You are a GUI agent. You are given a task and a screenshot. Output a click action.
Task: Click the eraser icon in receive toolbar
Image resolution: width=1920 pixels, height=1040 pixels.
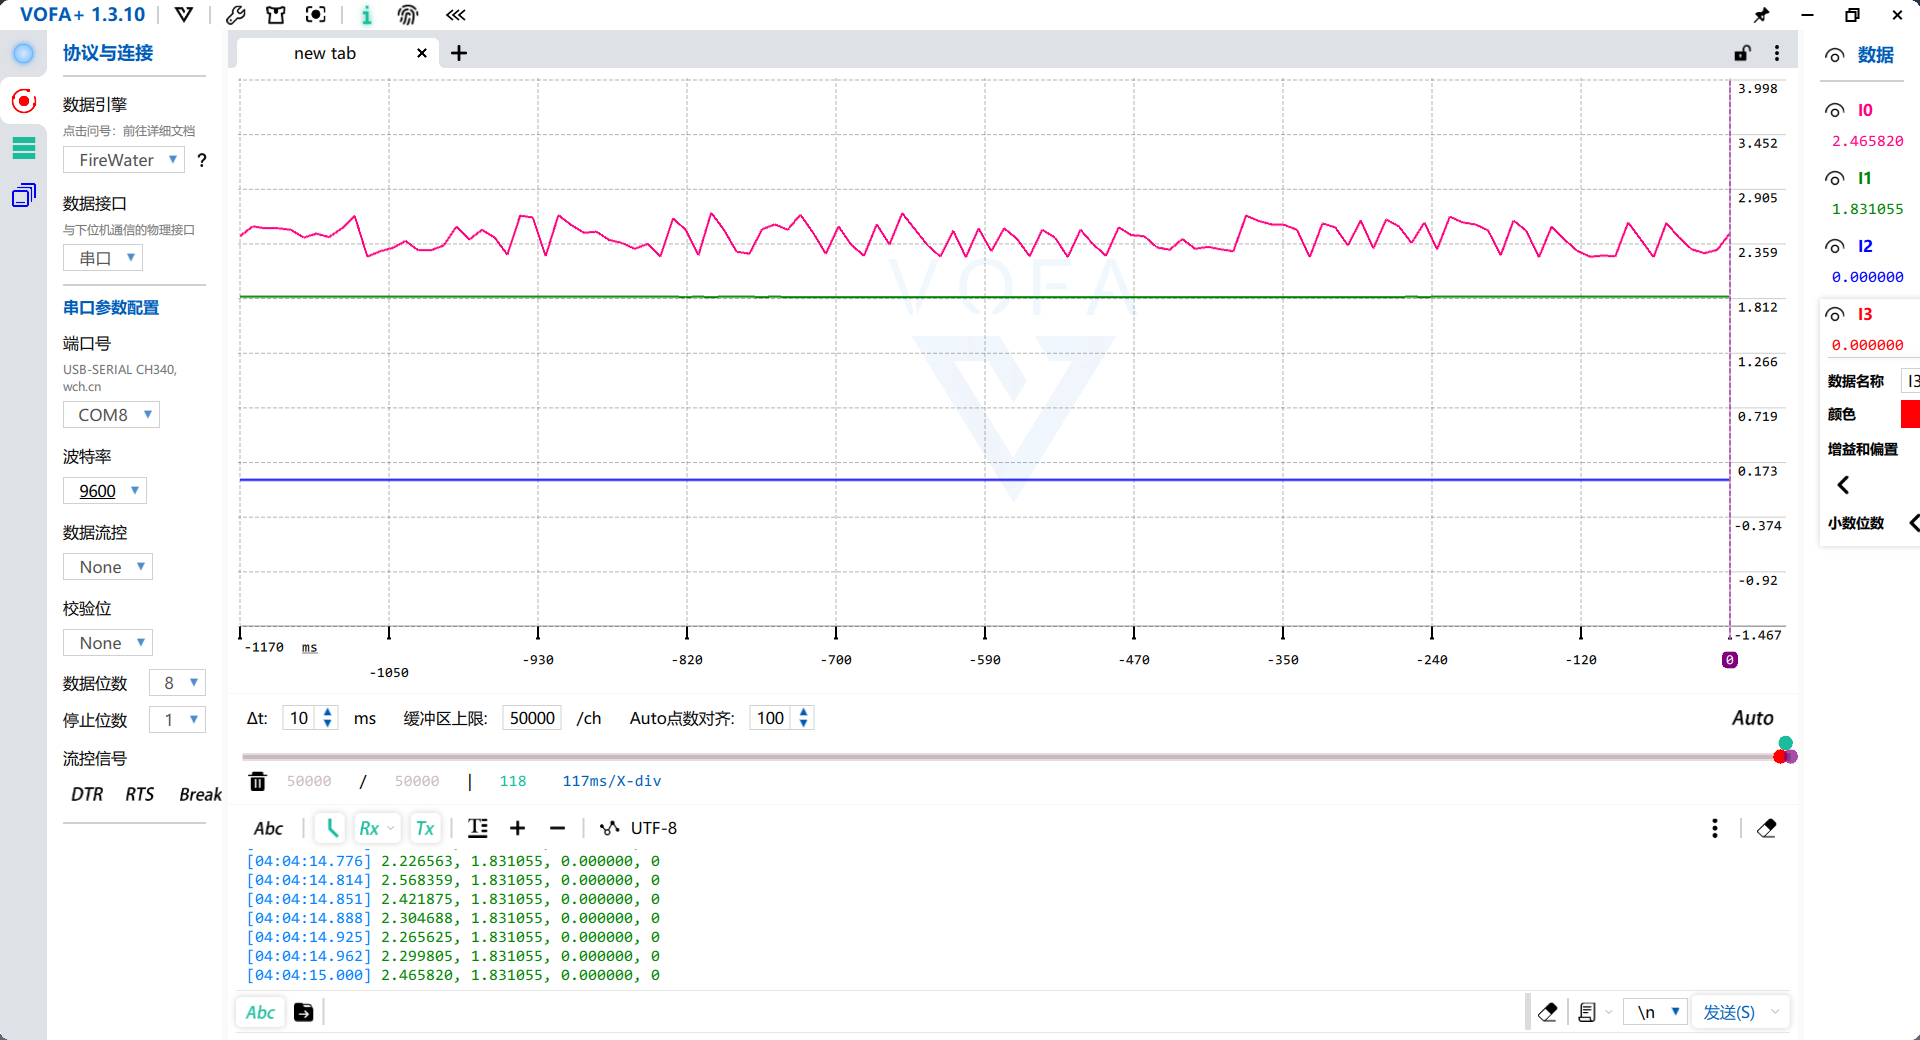coord(1767,828)
